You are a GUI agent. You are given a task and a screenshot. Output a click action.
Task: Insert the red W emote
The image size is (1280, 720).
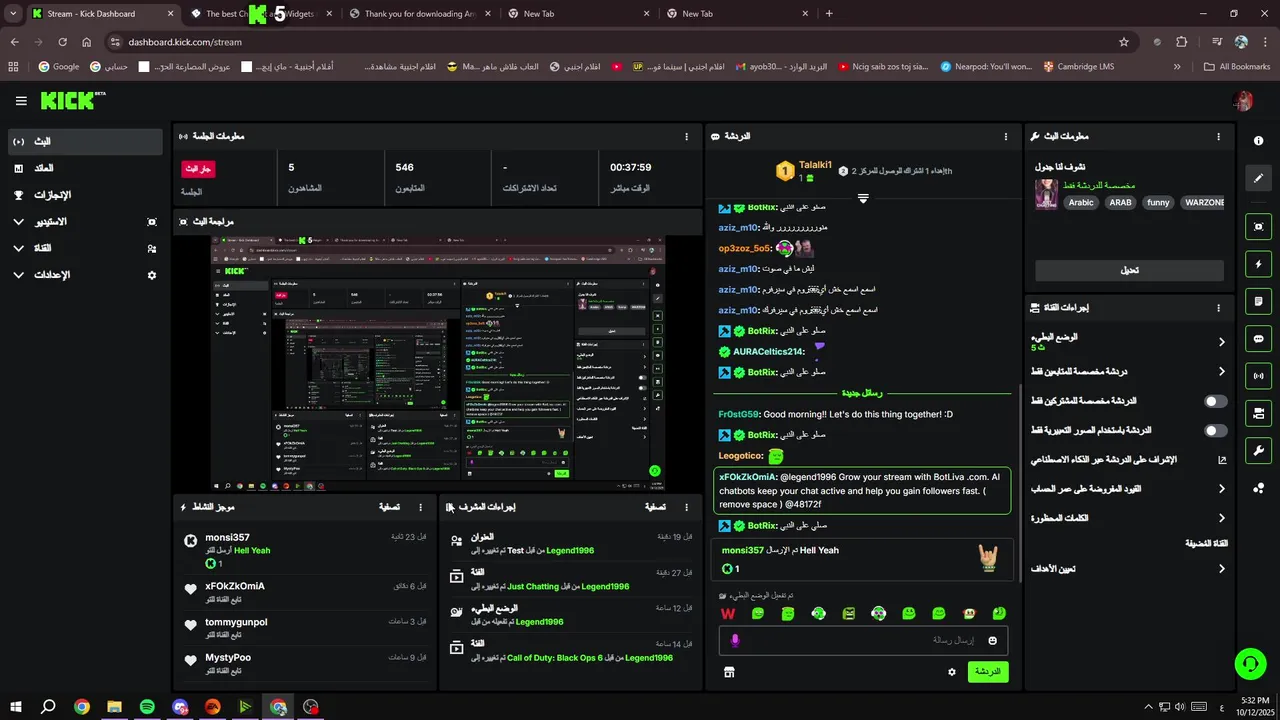(x=727, y=613)
